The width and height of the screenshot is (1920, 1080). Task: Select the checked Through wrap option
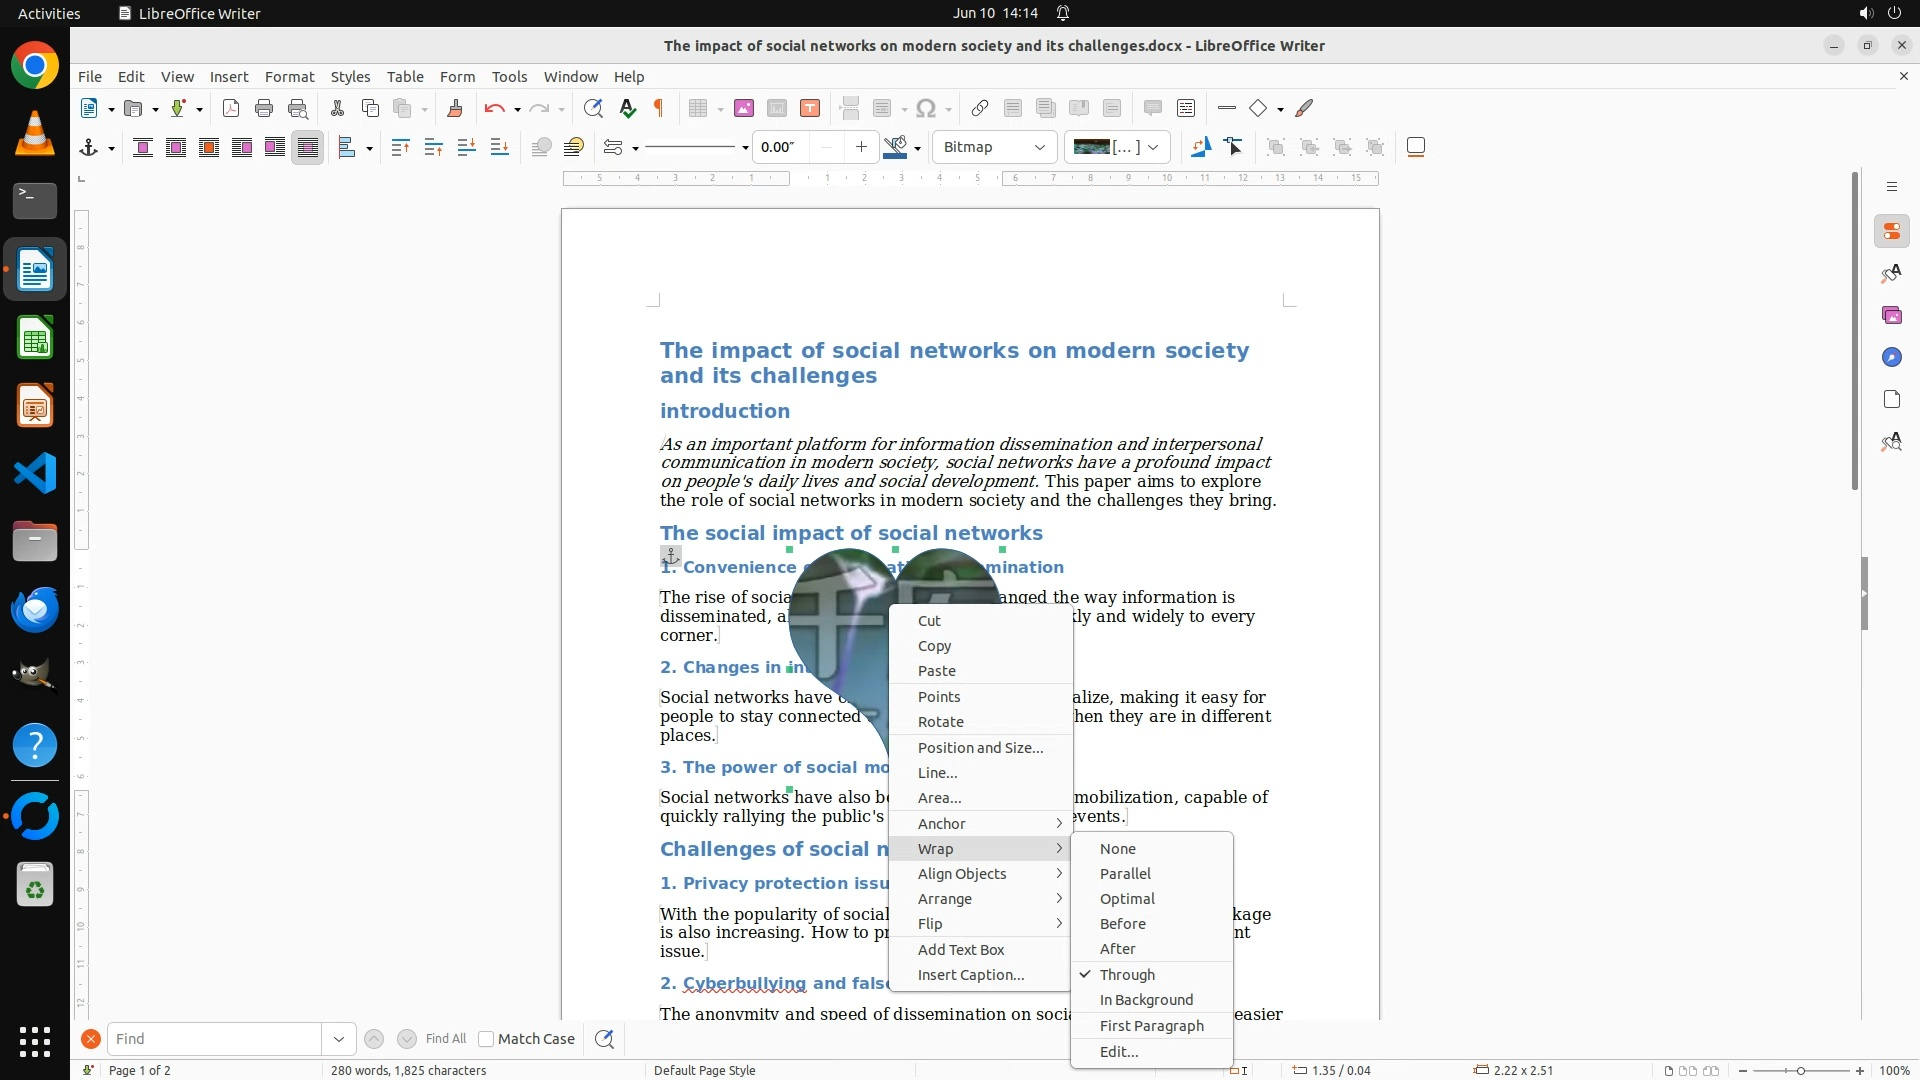click(1127, 975)
